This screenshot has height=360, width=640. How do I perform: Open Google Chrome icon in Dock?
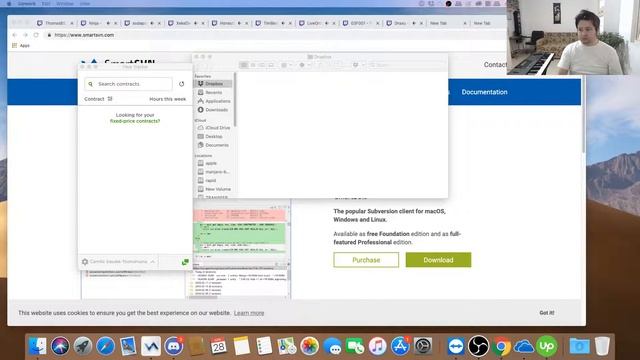(501, 346)
